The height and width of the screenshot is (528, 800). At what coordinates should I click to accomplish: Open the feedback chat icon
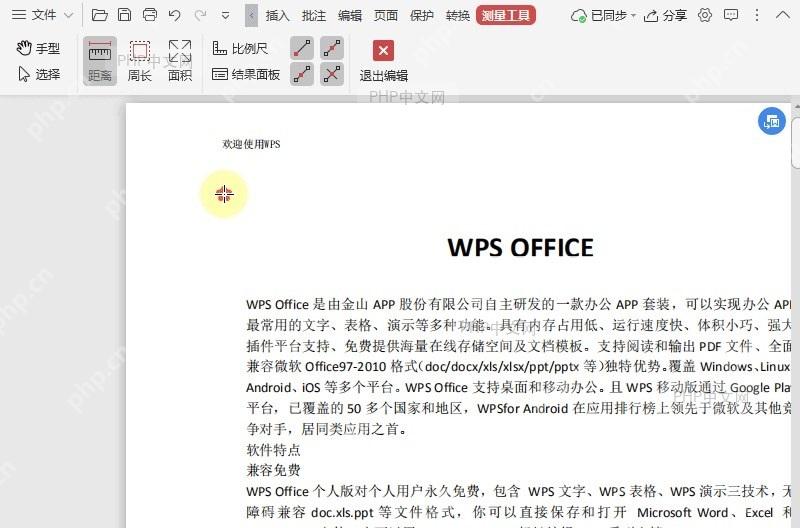tap(731, 15)
